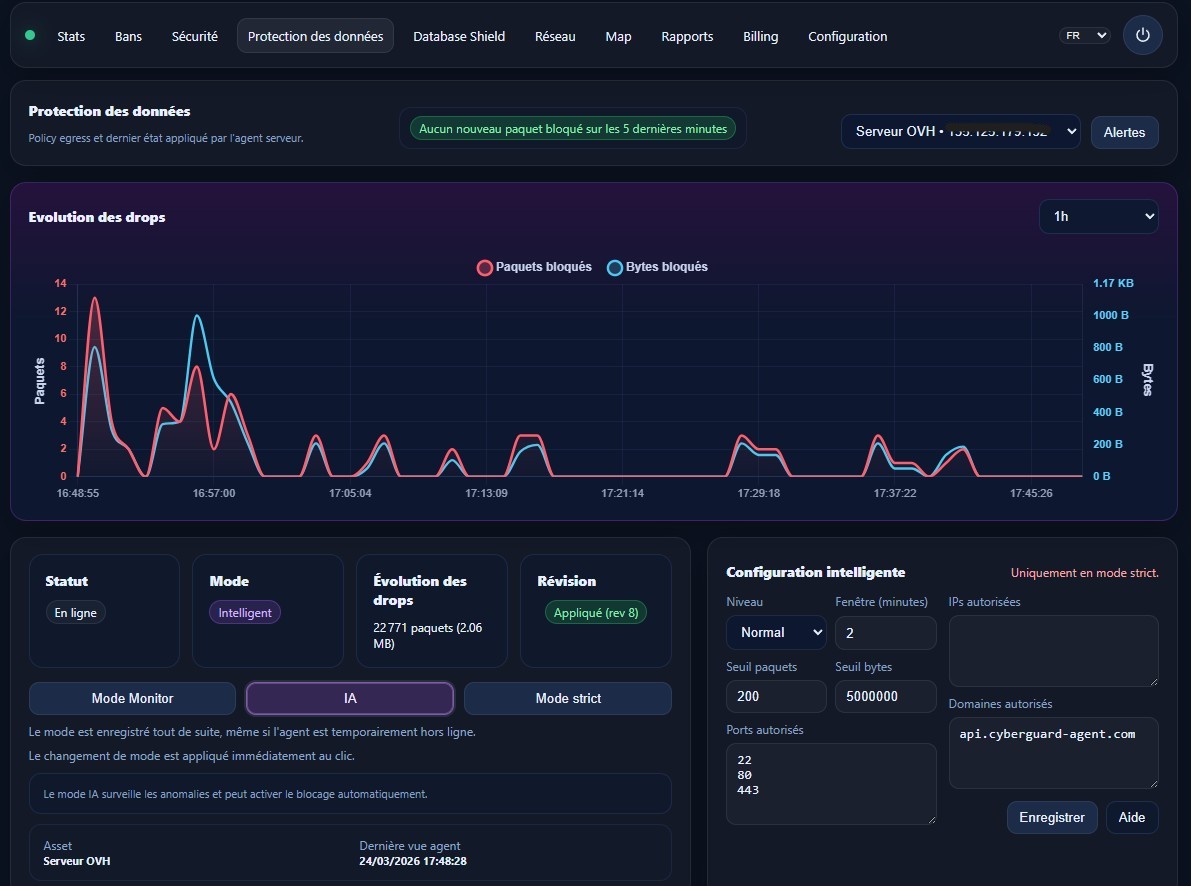The width and height of the screenshot is (1191, 886).
Task: Click the power logout icon
Action: click(x=1142, y=35)
